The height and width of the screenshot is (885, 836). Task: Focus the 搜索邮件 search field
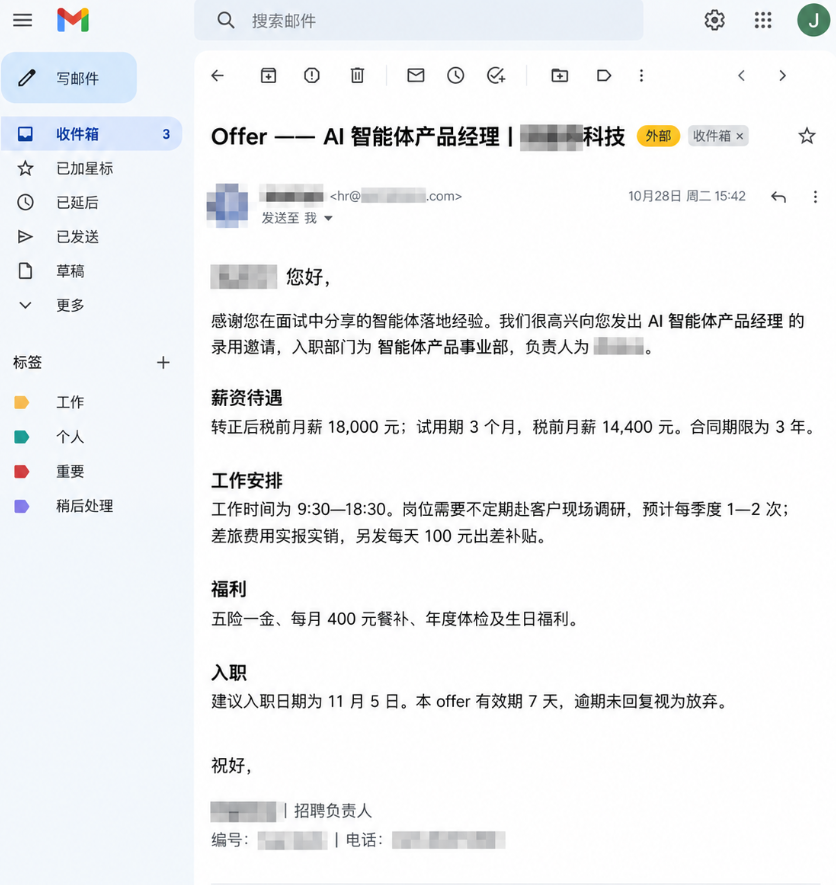coord(419,21)
